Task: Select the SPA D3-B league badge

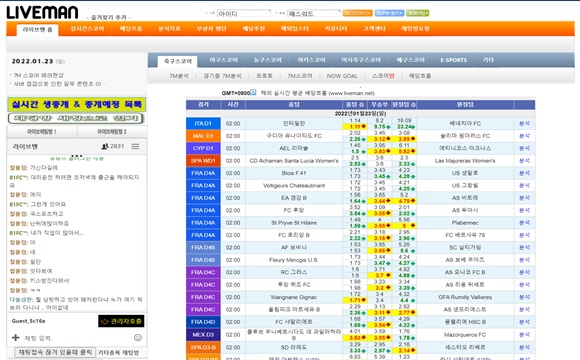Action: pos(203,347)
